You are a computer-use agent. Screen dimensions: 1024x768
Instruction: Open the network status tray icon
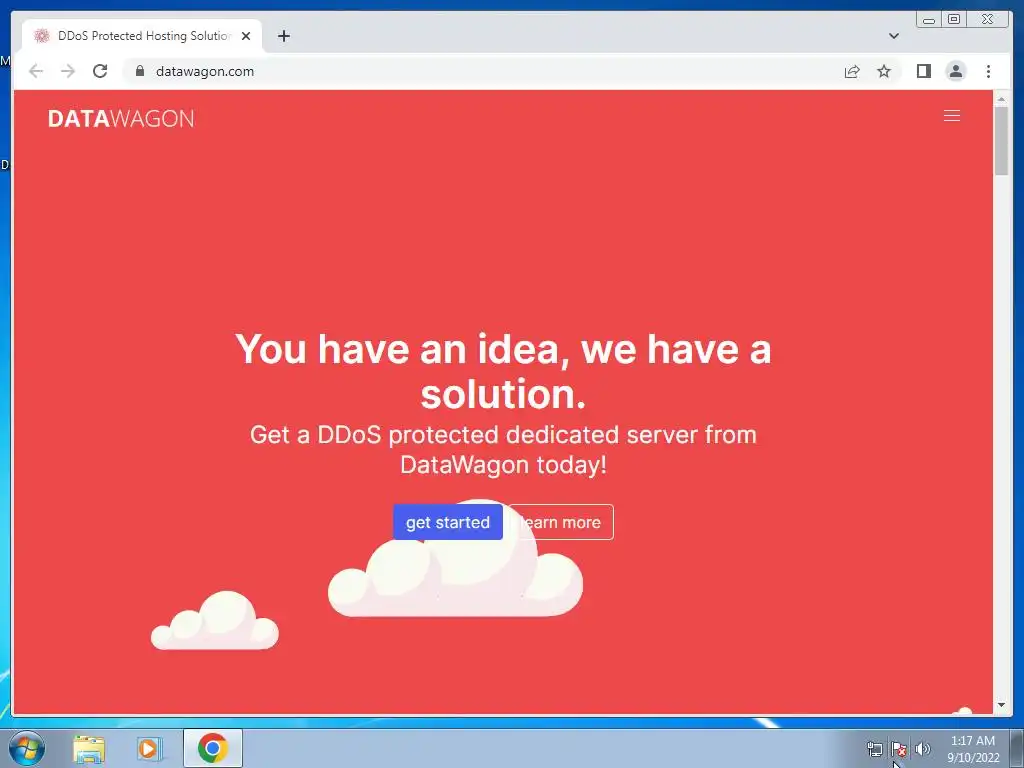(x=874, y=749)
